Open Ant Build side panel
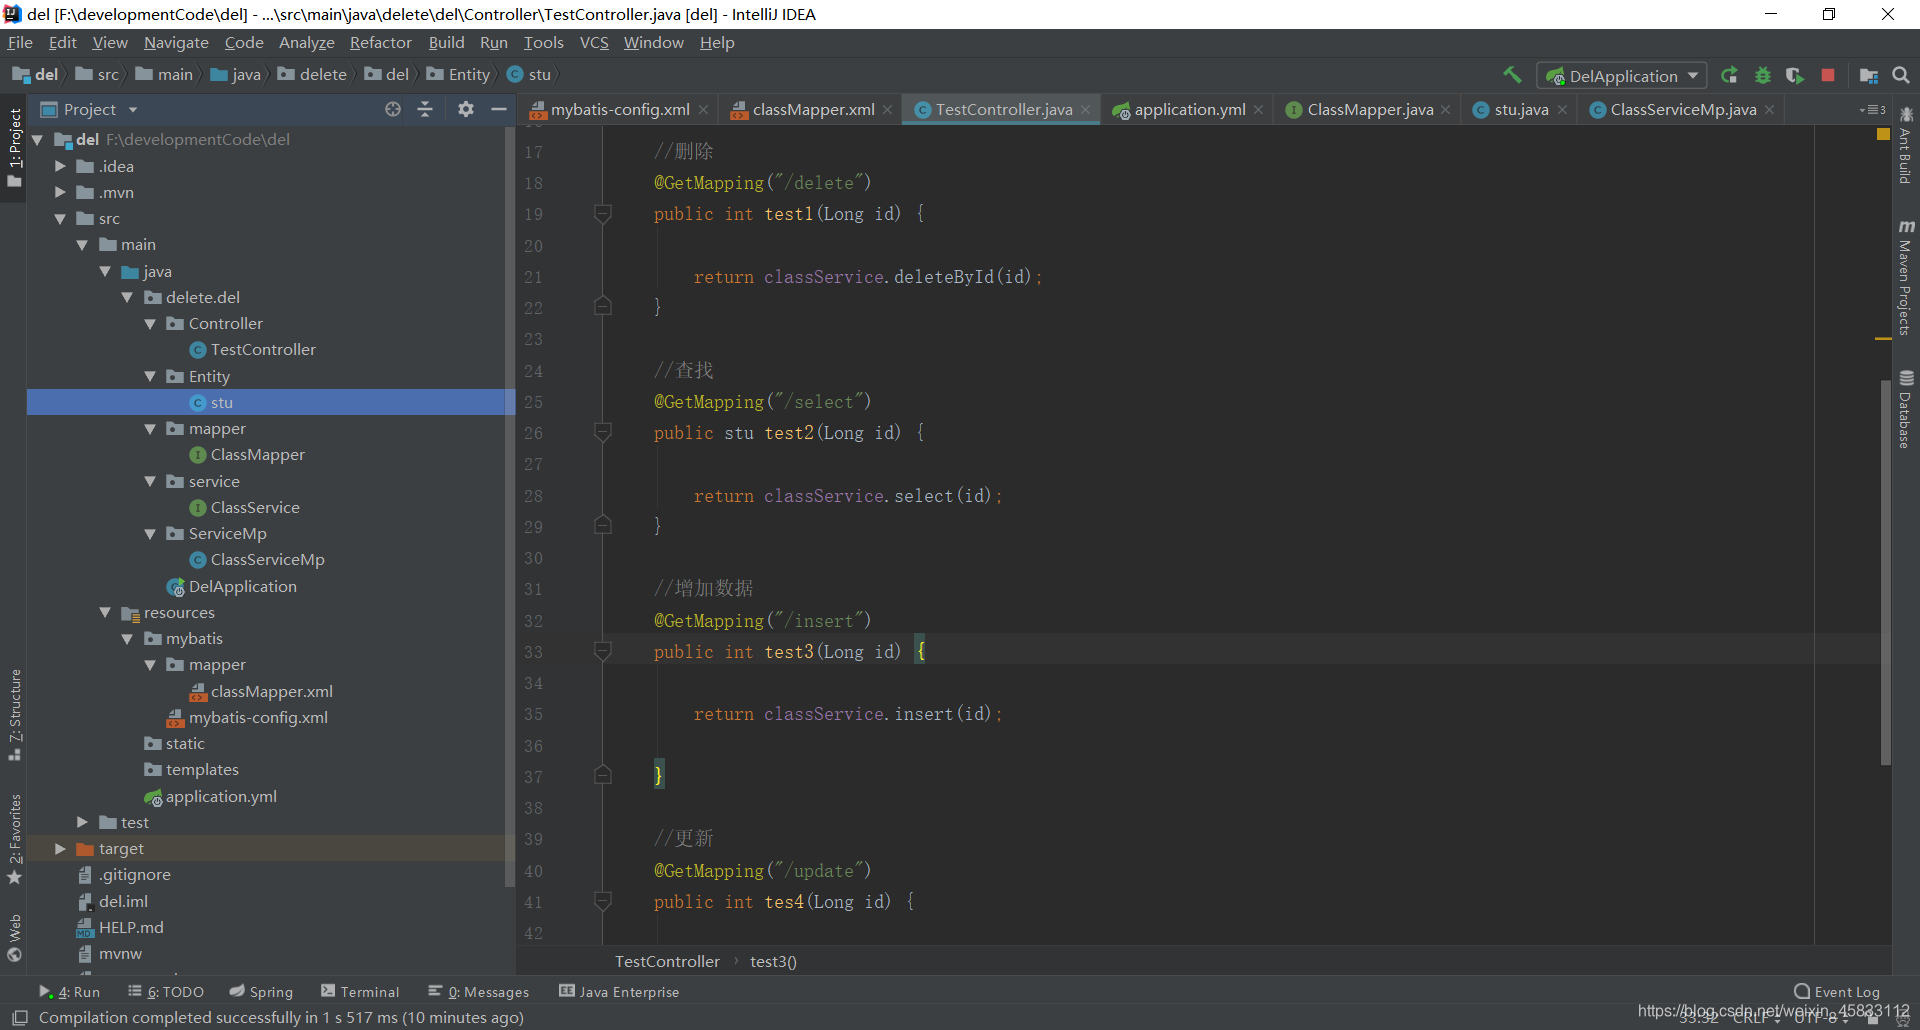1920x1030 pixels. tap(1906, 145)
